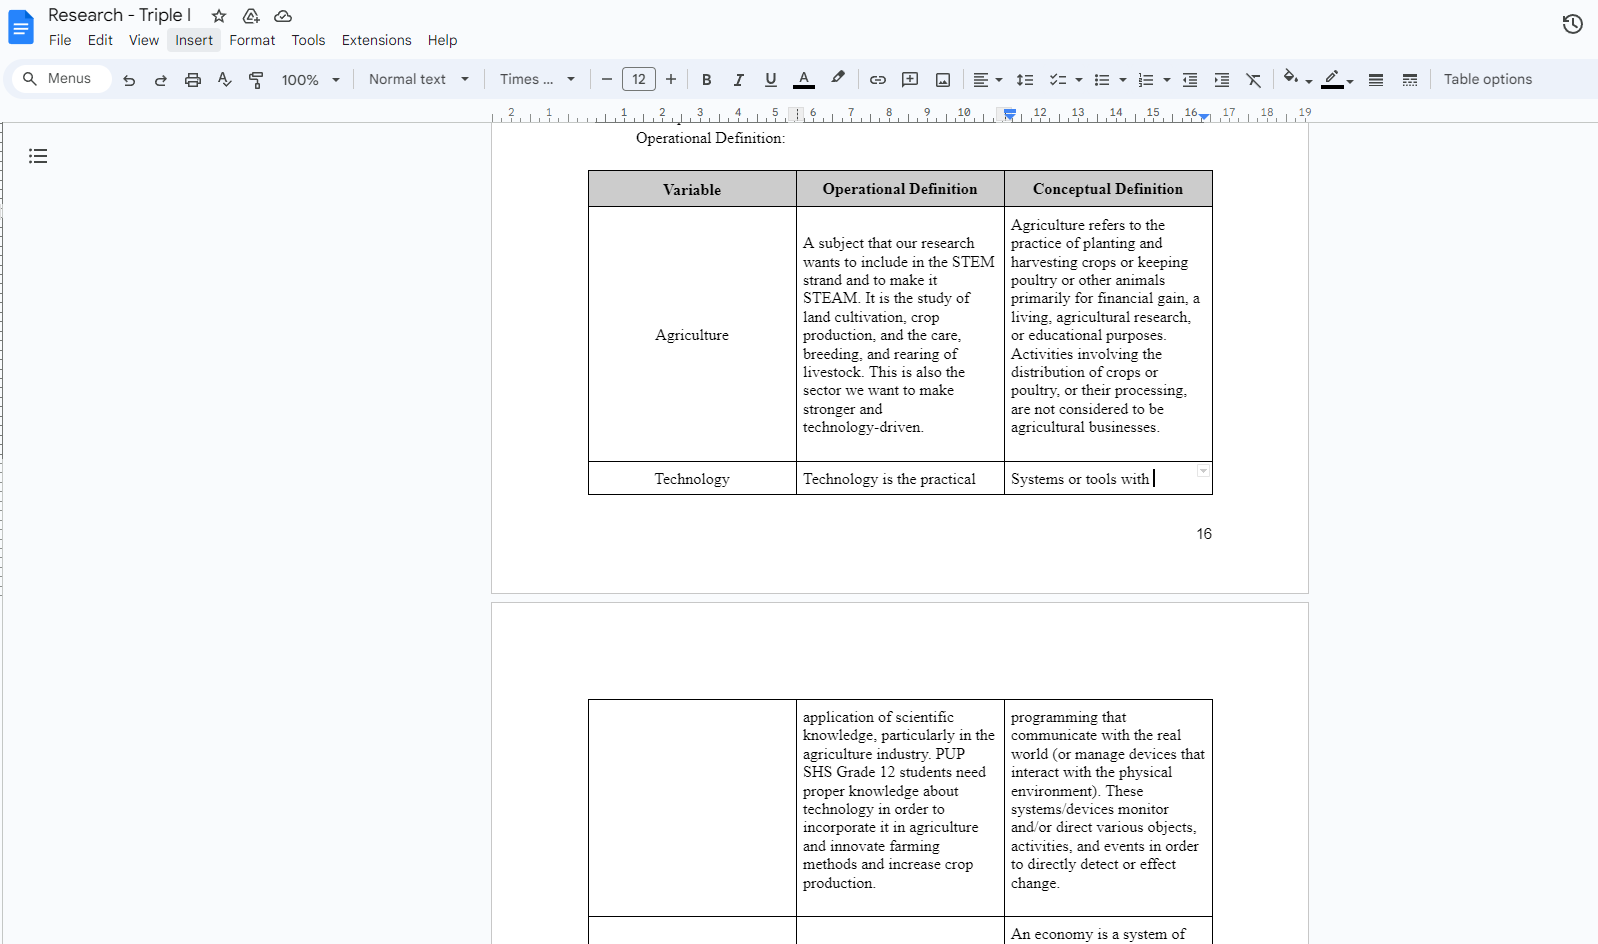Click the 'Technology is the practical' cell
This screenshot has width=1598, height=944.
900,479
